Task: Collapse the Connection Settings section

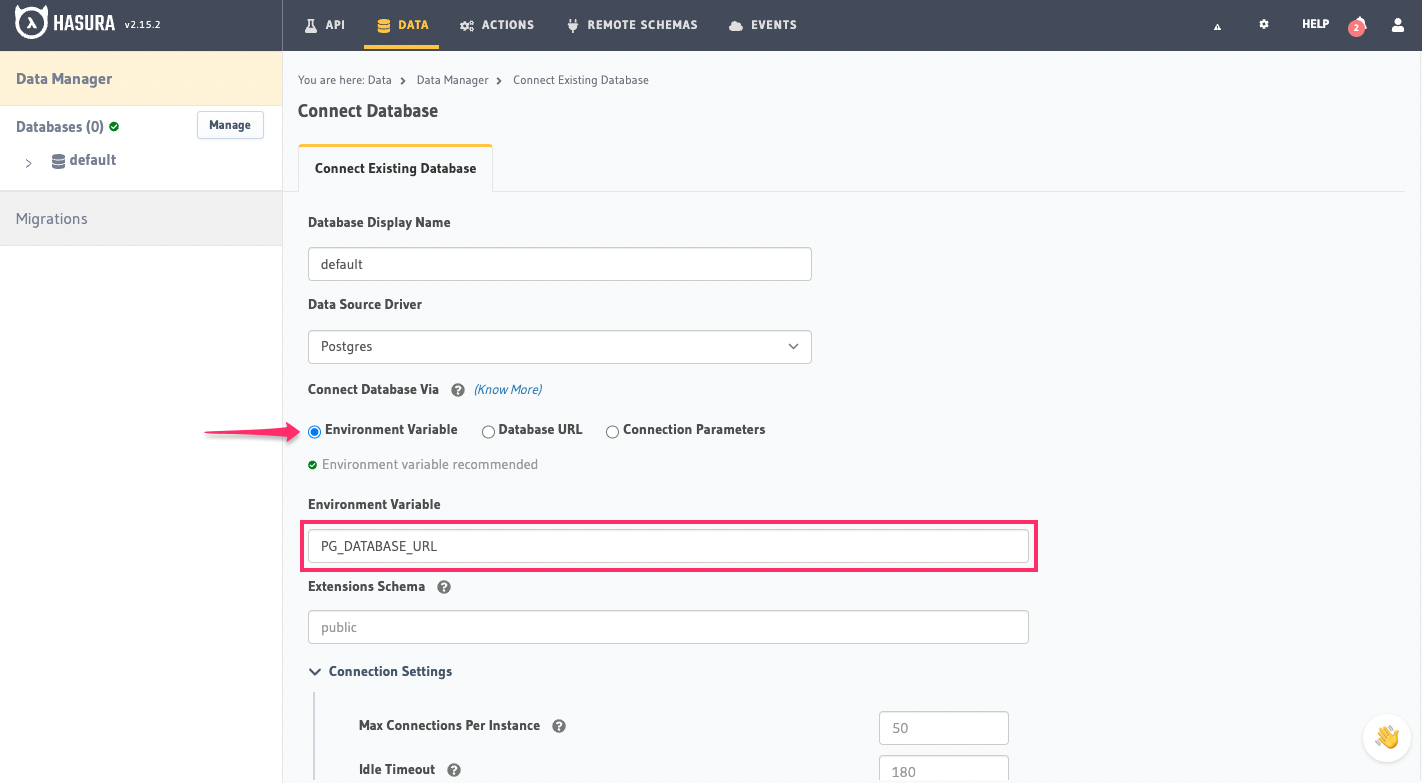Action: coord(315,671)
